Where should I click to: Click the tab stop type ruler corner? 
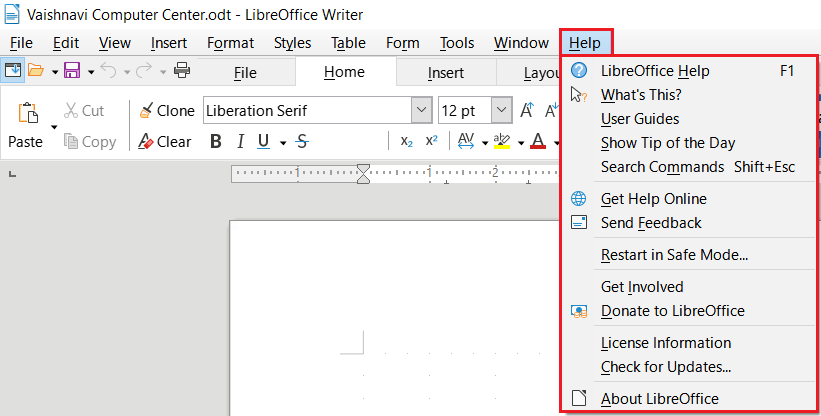pos(13,174)
